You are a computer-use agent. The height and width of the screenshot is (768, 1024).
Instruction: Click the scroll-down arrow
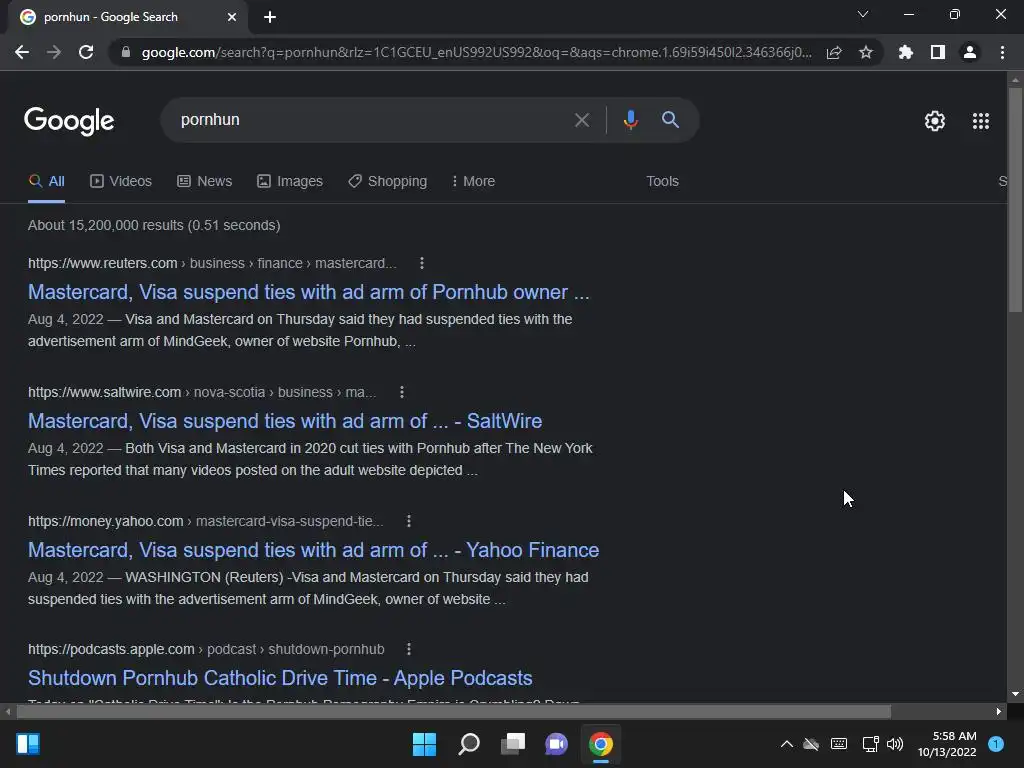coord(1015,694)
